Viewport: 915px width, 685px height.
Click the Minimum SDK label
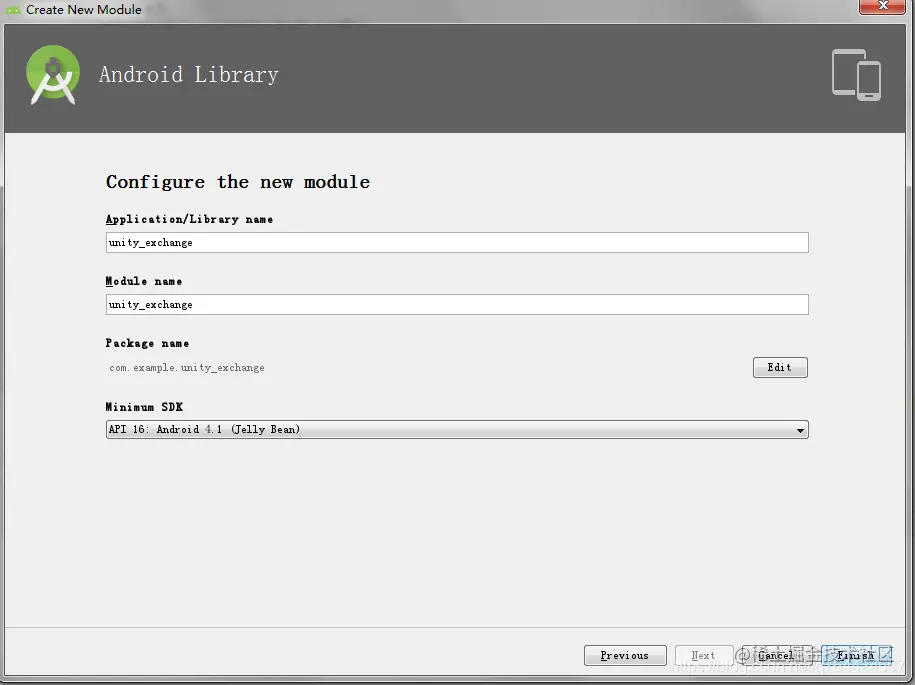[x=144, y=407]
